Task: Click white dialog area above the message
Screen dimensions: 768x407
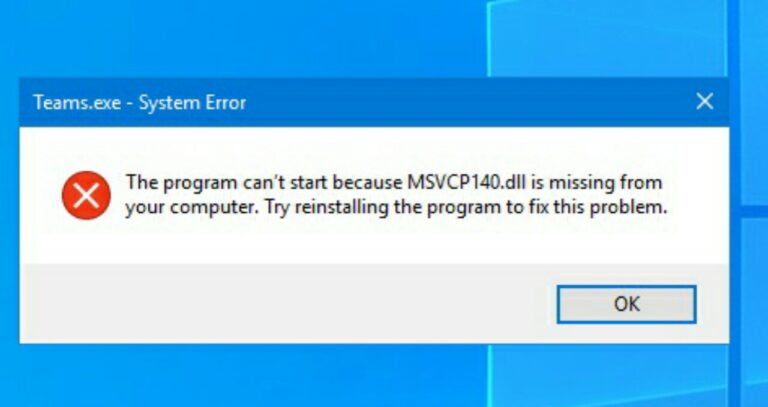Action: point(372,147)
